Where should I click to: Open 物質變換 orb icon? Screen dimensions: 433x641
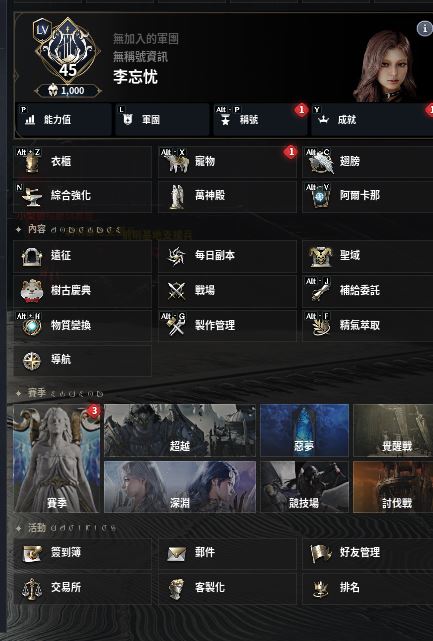click(x=31, y=327)
